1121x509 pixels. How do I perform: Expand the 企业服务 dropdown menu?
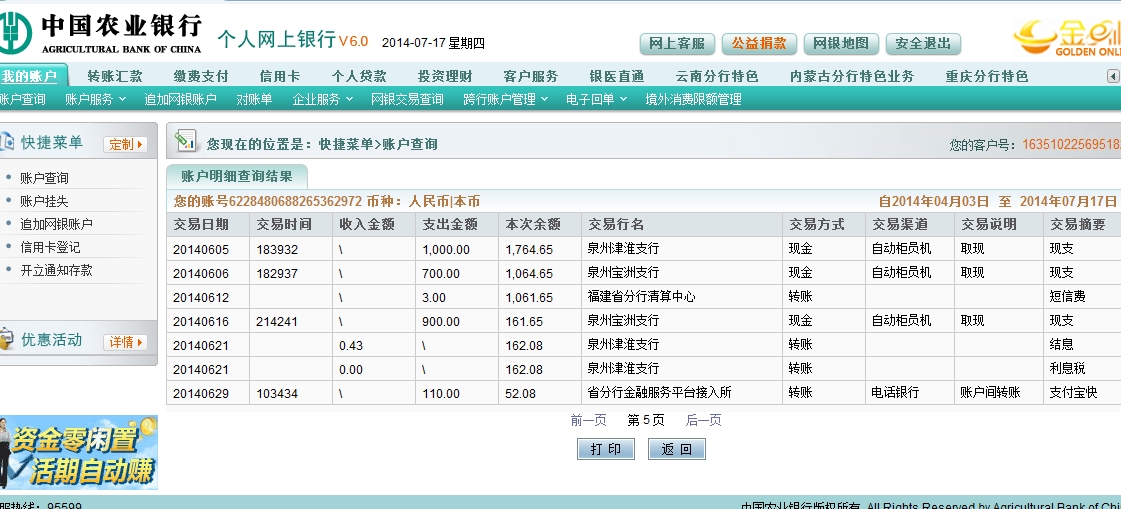coord(322,99)
